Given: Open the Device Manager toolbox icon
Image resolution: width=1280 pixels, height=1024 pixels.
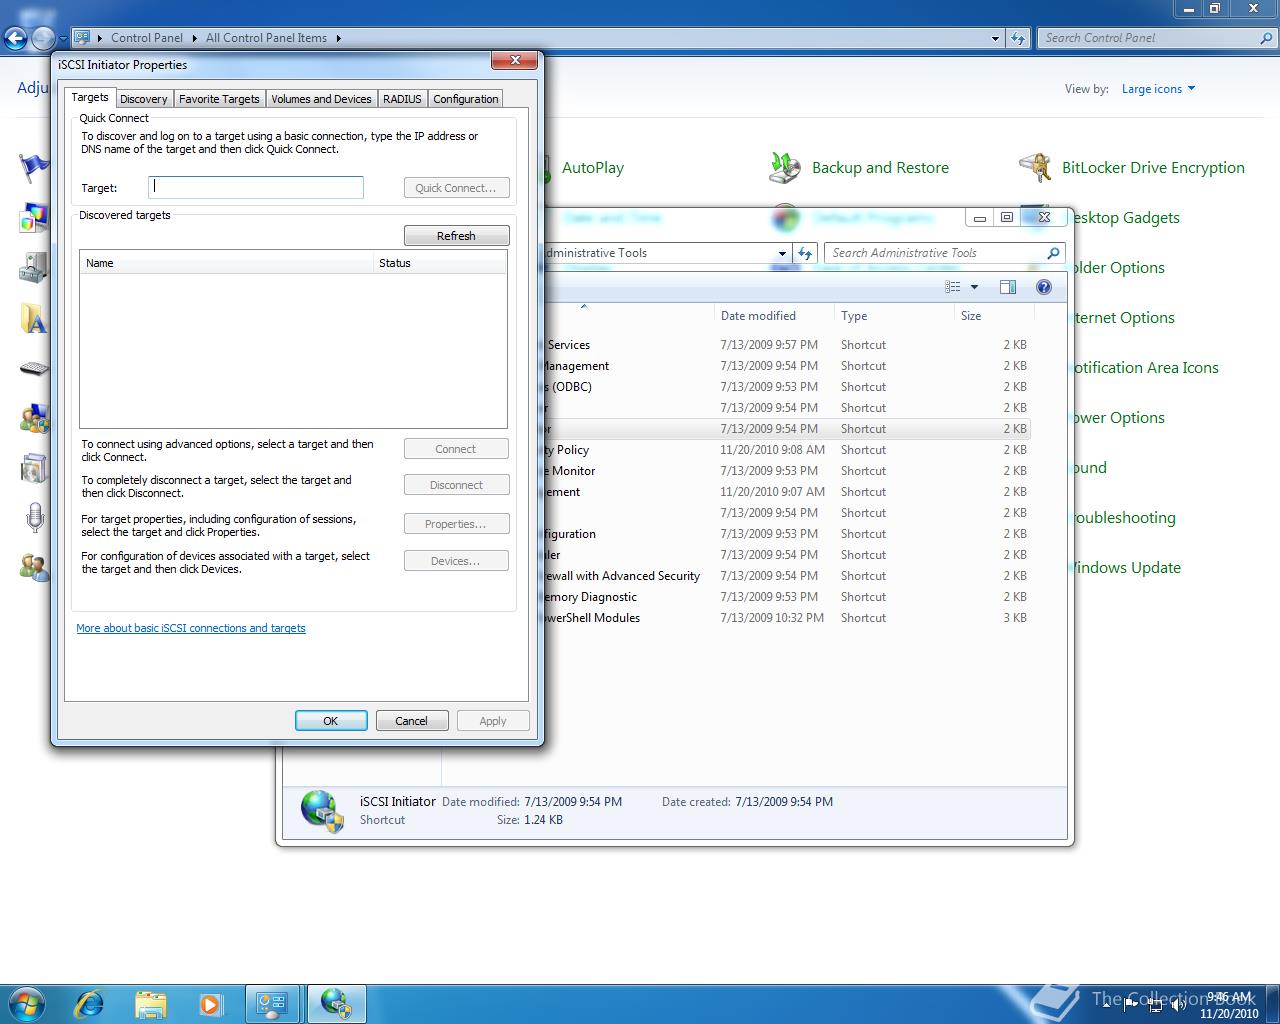Looking at the screenshot, I should point(33,267).
